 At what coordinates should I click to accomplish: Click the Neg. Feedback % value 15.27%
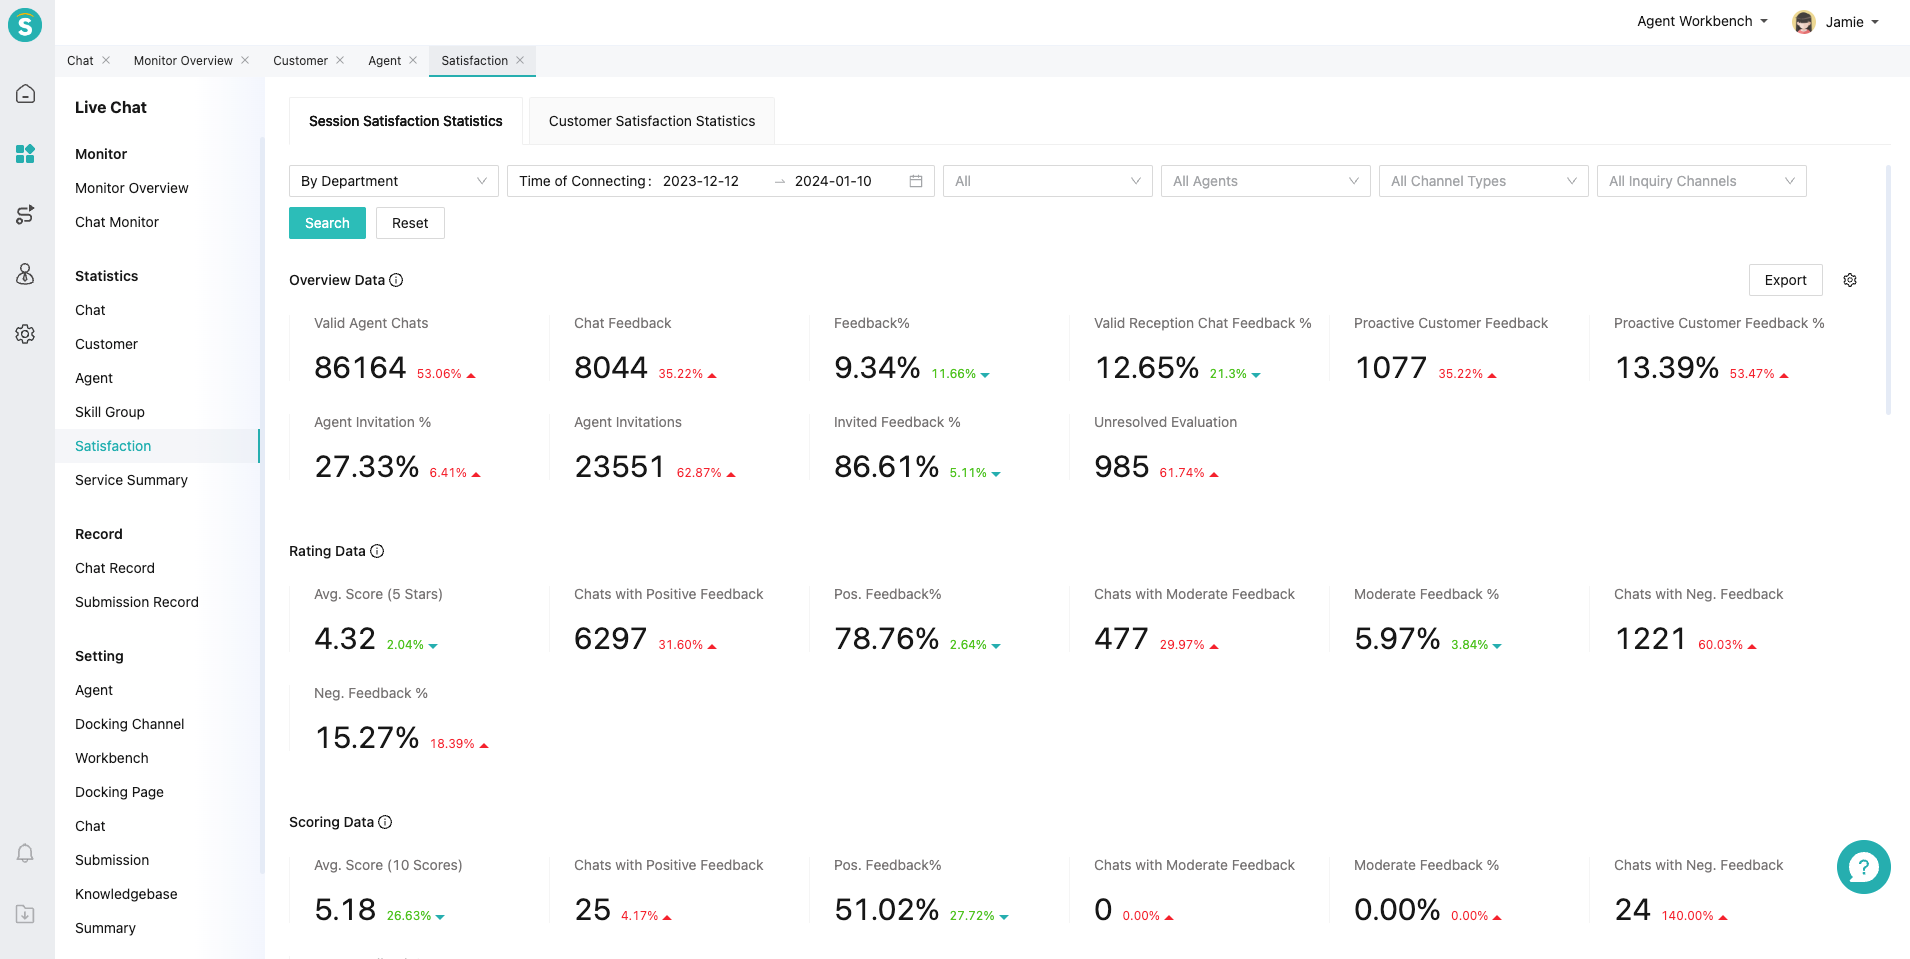(x=367, y=738)
